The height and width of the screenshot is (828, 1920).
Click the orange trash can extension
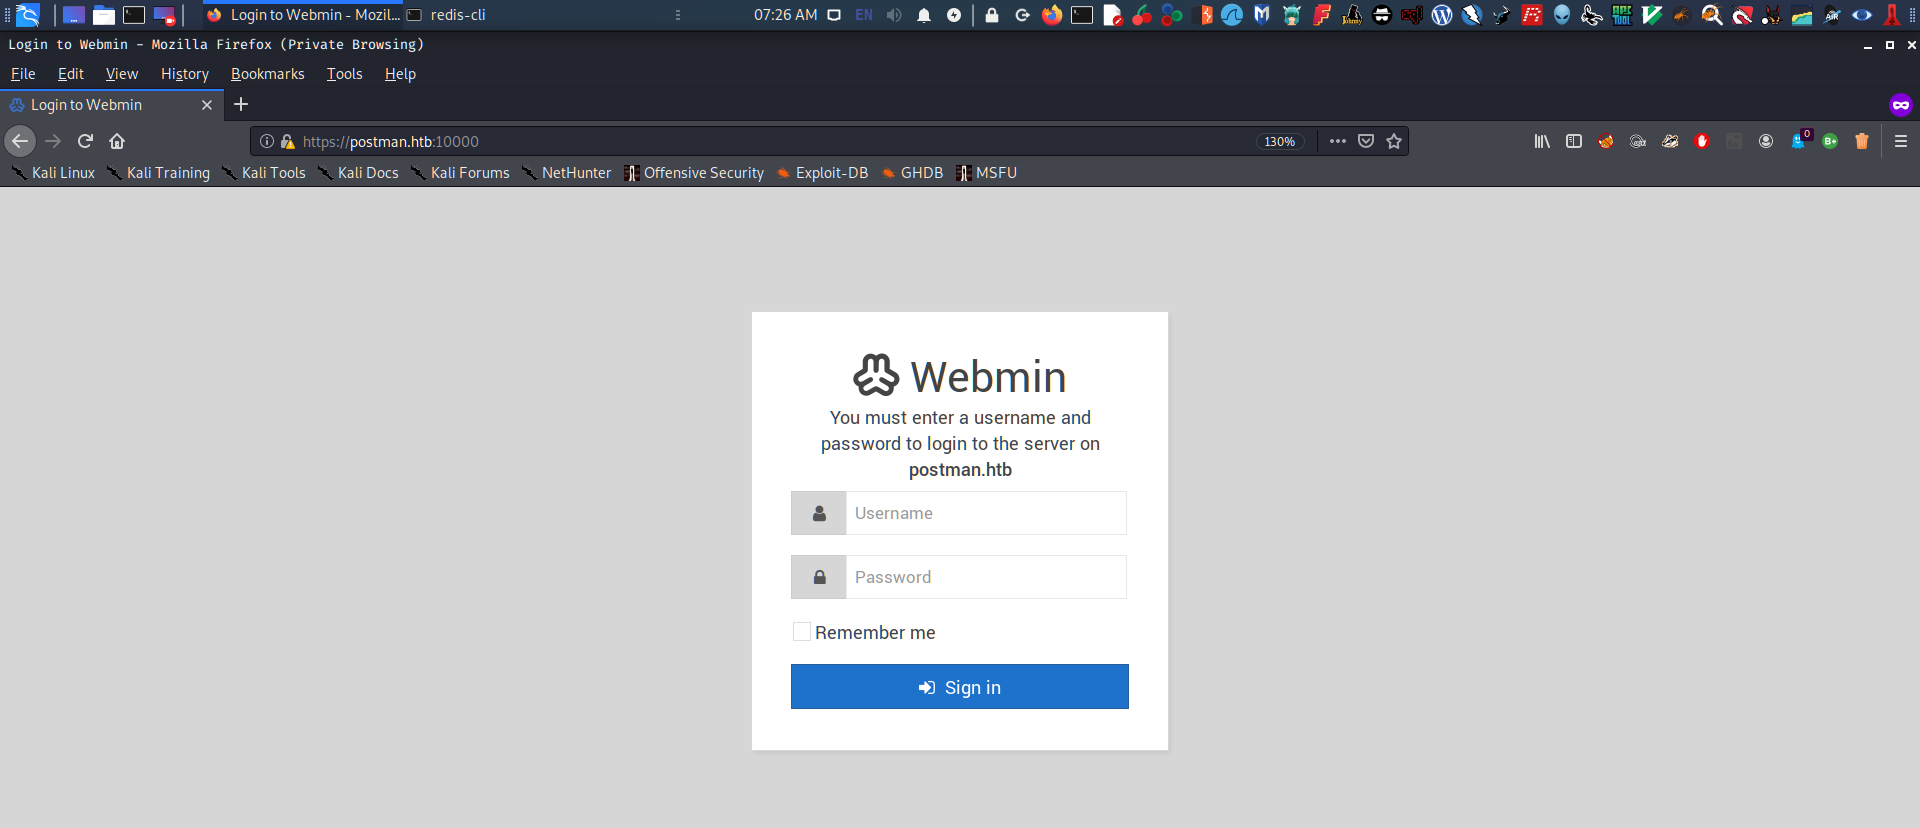tap(1862, 141)
